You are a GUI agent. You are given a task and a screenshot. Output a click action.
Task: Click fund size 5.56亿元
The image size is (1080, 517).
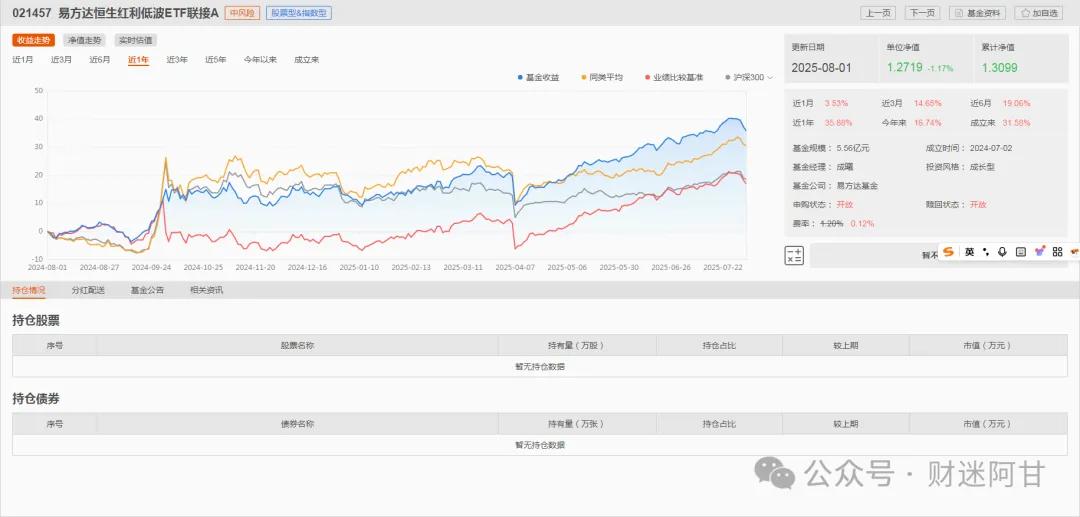853,148
